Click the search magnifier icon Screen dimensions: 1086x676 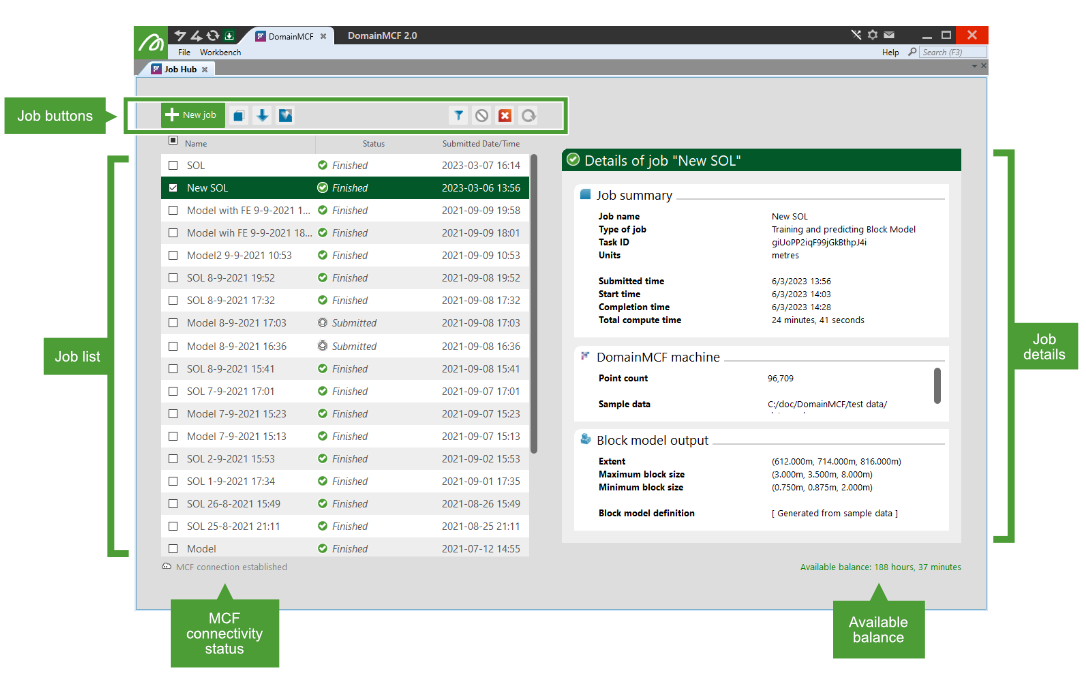tap(912, 52)
